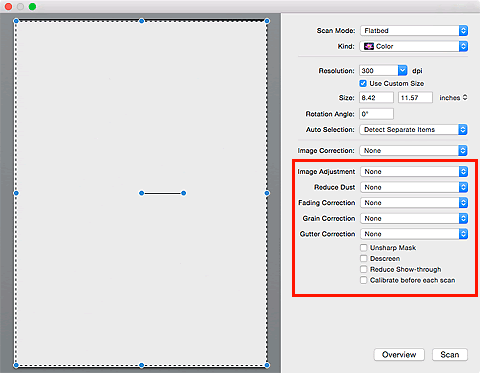Click the bottom-right selection corner handle

tap(267, 365)
